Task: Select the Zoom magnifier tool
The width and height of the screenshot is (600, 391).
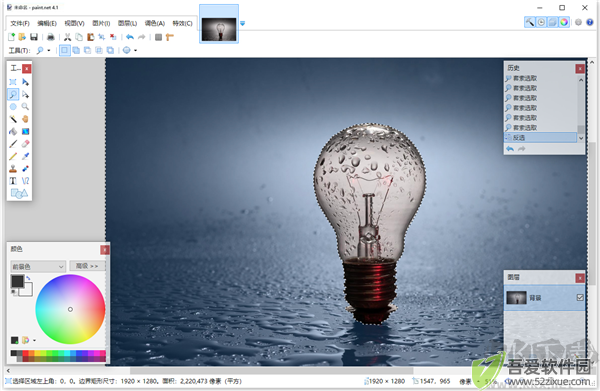Action: (25, 107)
